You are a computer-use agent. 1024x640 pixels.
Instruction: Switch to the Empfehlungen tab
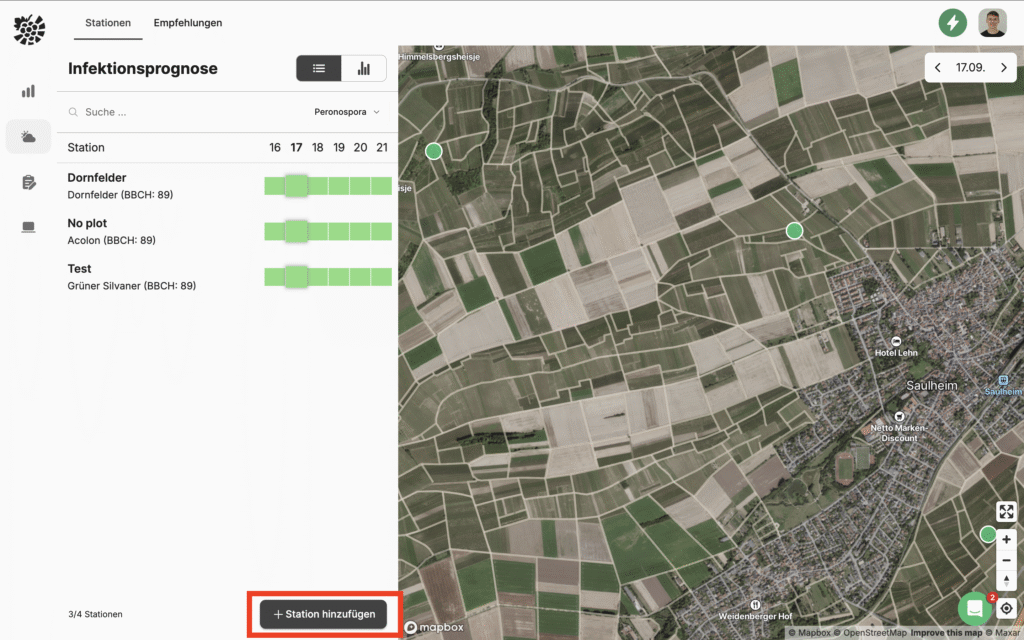188,22
